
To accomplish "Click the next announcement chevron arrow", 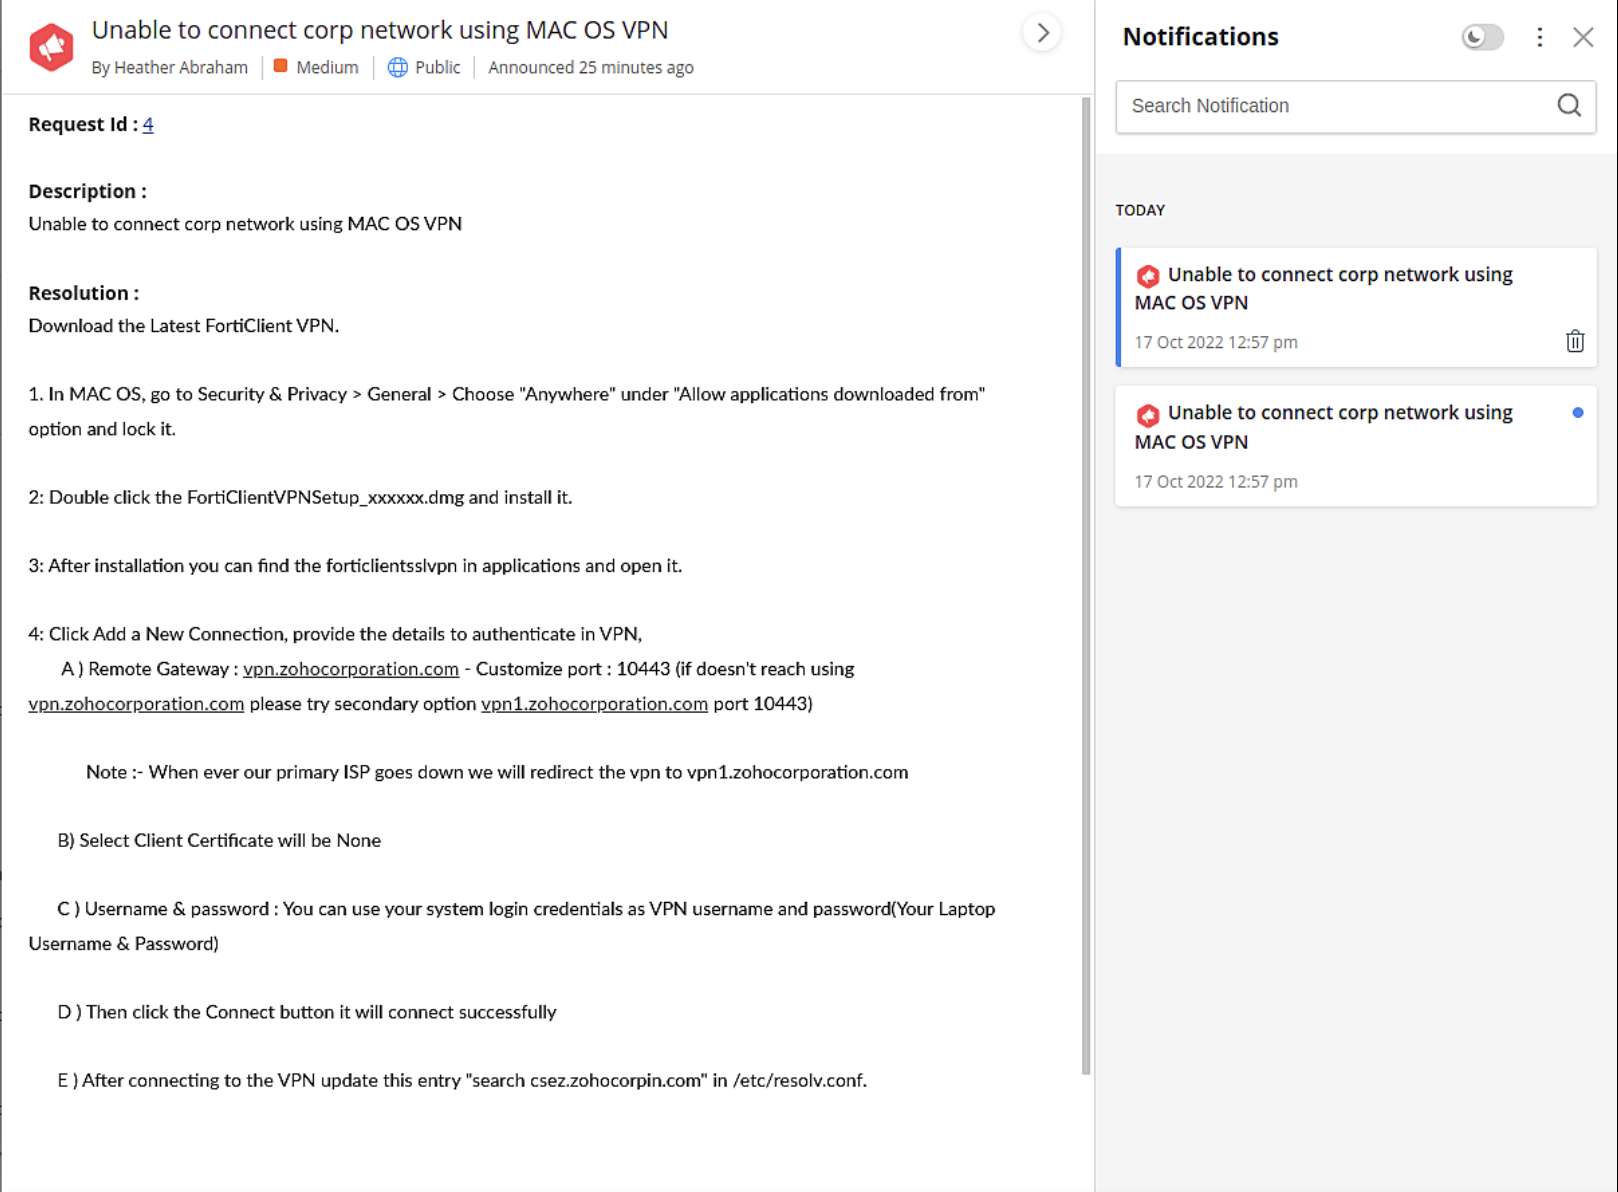I will (x=1042, y=33).
